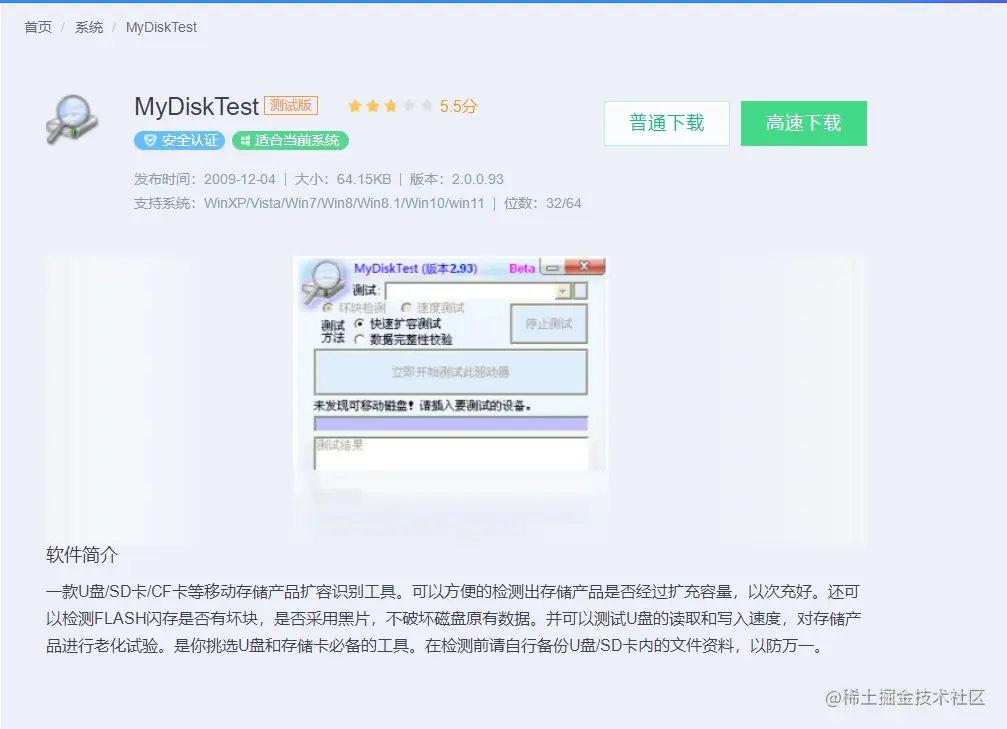Click the 位数 32/64 text
The image size is (1007, 729).
(x=542, y=204)
